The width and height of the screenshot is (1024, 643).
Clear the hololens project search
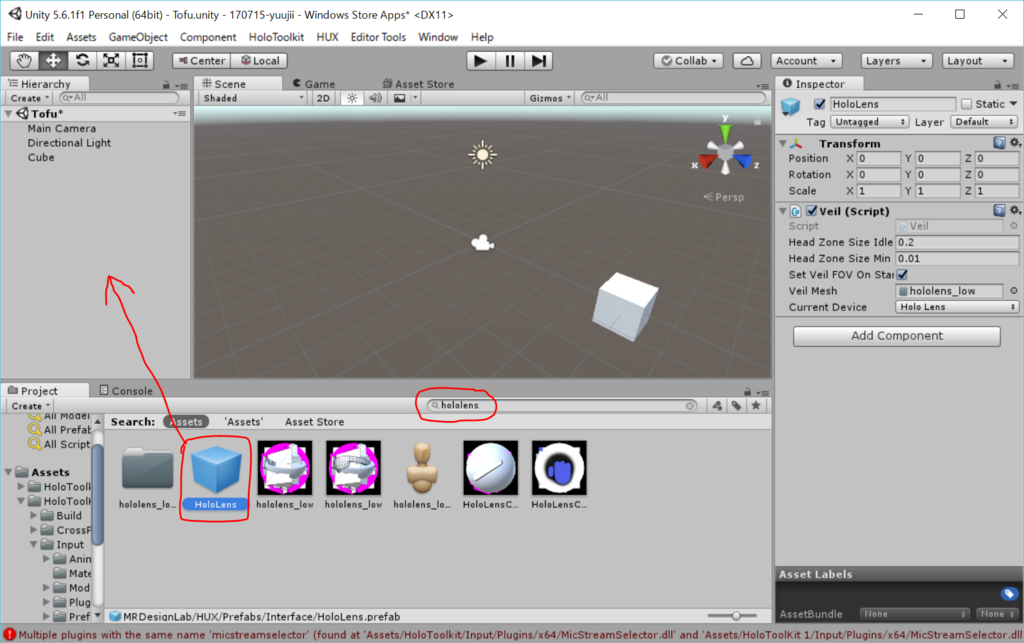pyautogui.click(x=690, y=405)
